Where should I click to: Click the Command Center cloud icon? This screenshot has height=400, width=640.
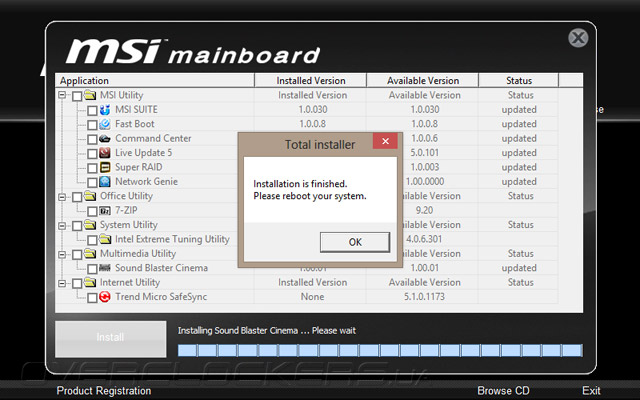105,138
